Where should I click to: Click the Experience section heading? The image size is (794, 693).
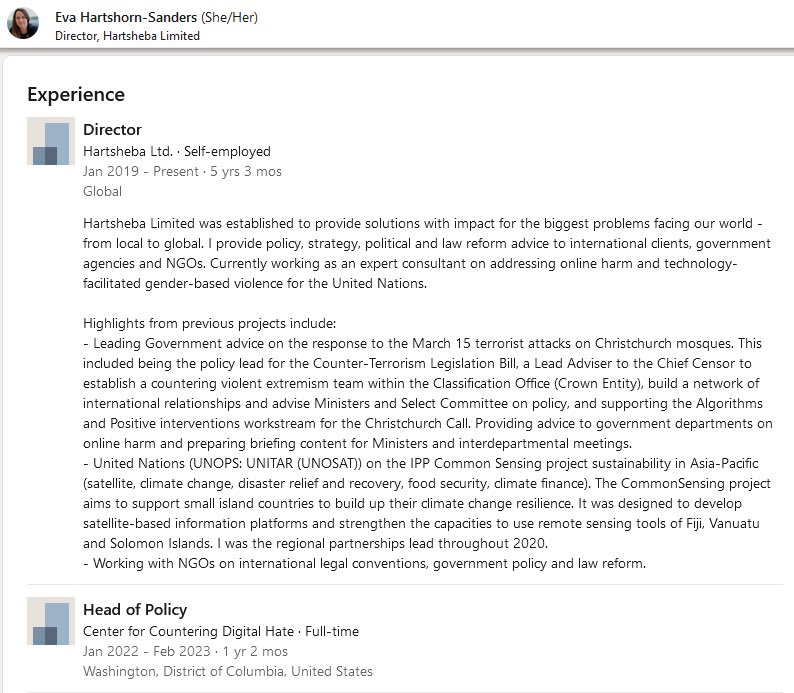click(x=76, y=95)
